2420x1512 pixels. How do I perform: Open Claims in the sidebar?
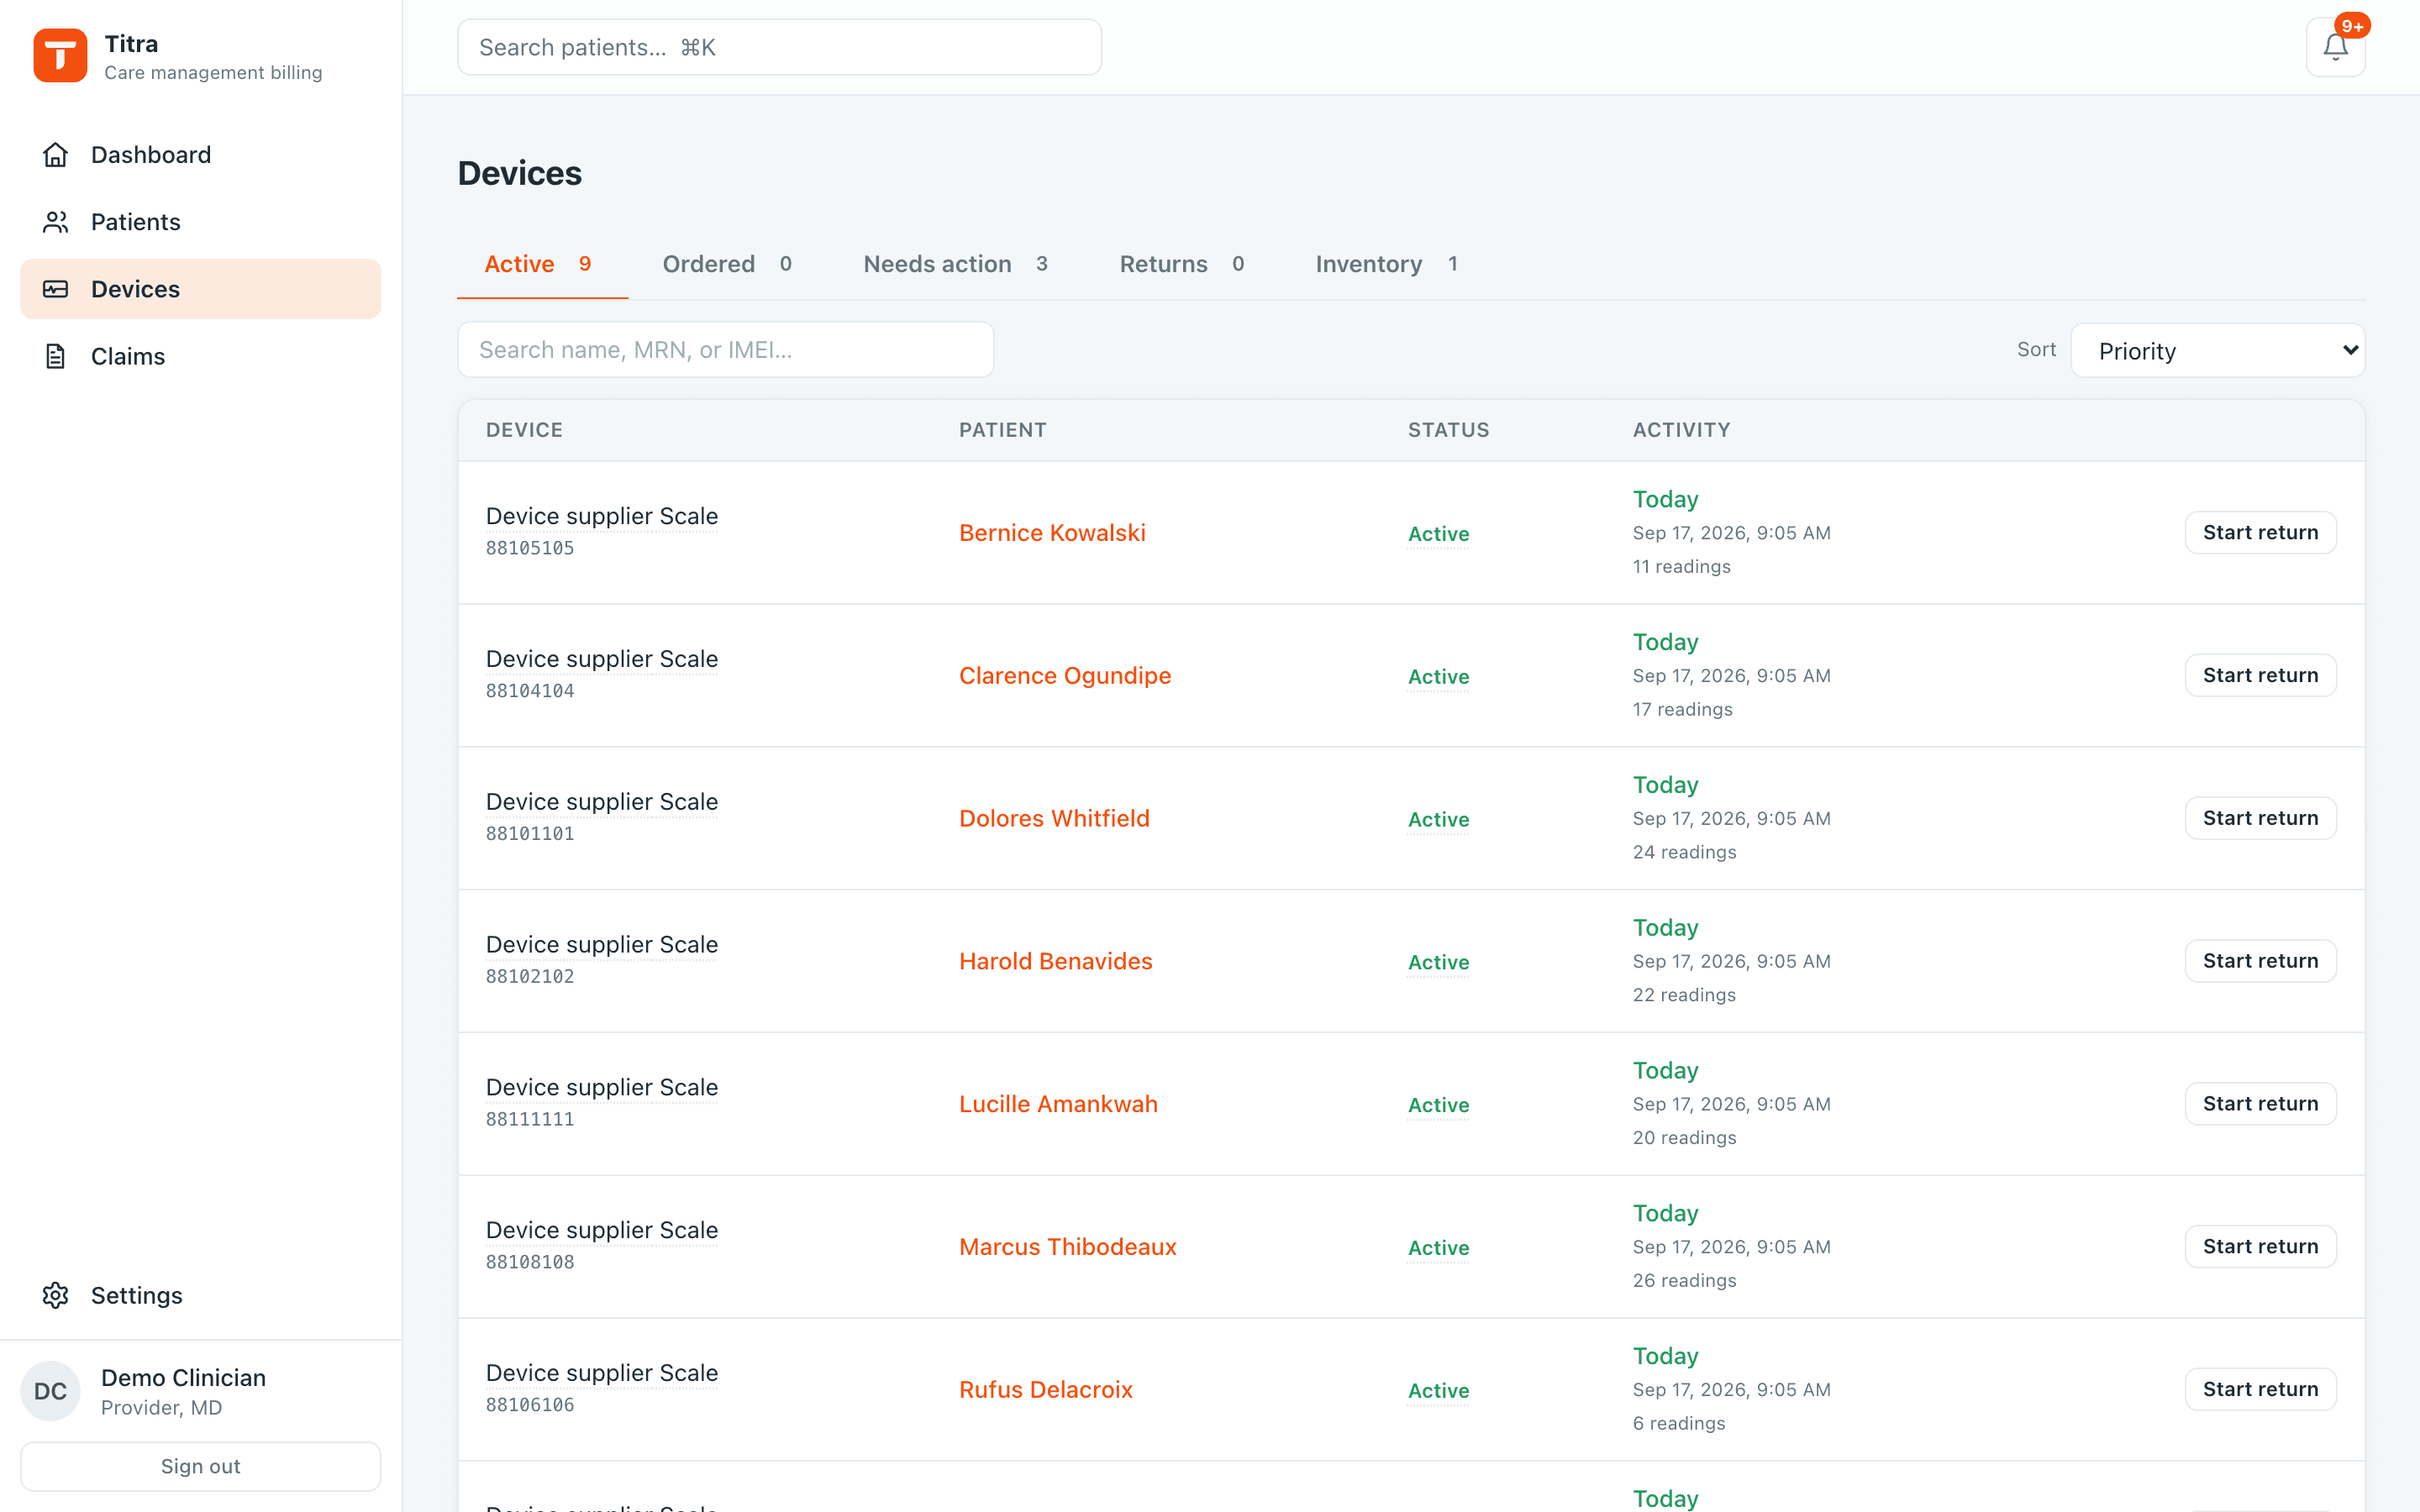[x=201, y=356]
